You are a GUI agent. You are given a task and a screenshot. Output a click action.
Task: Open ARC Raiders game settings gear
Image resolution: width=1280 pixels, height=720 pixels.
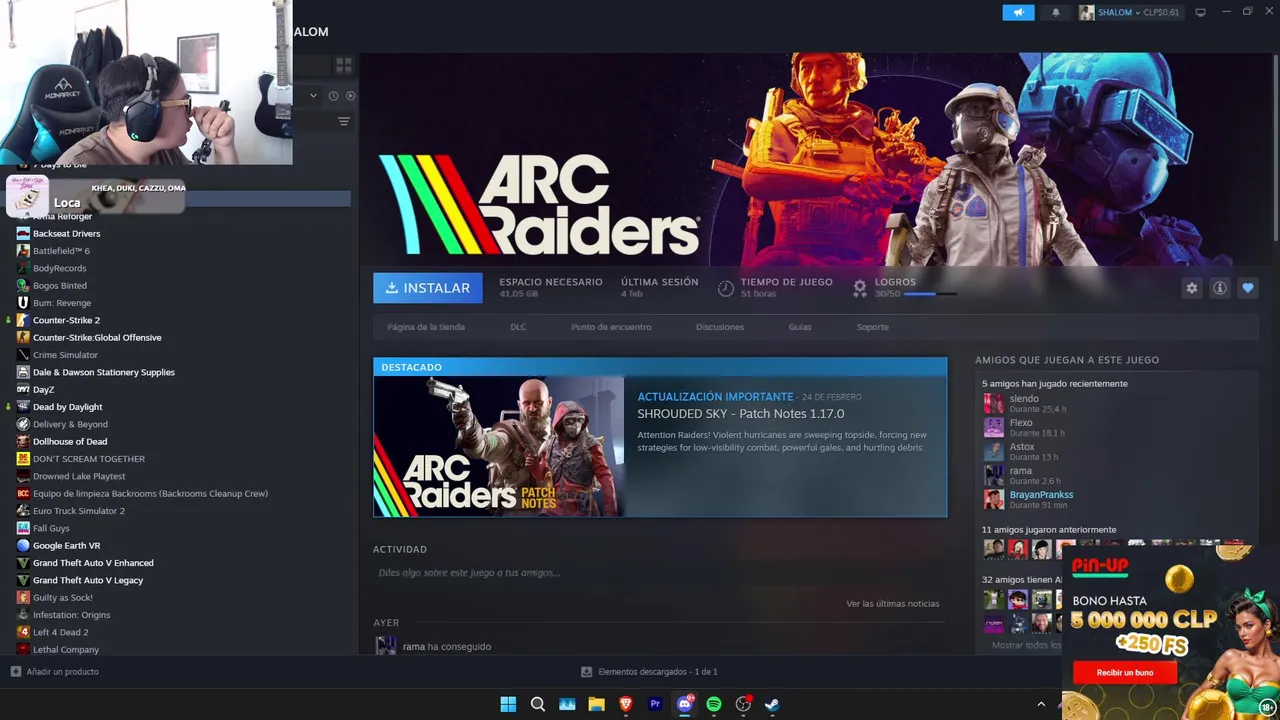coord(1191,288)
